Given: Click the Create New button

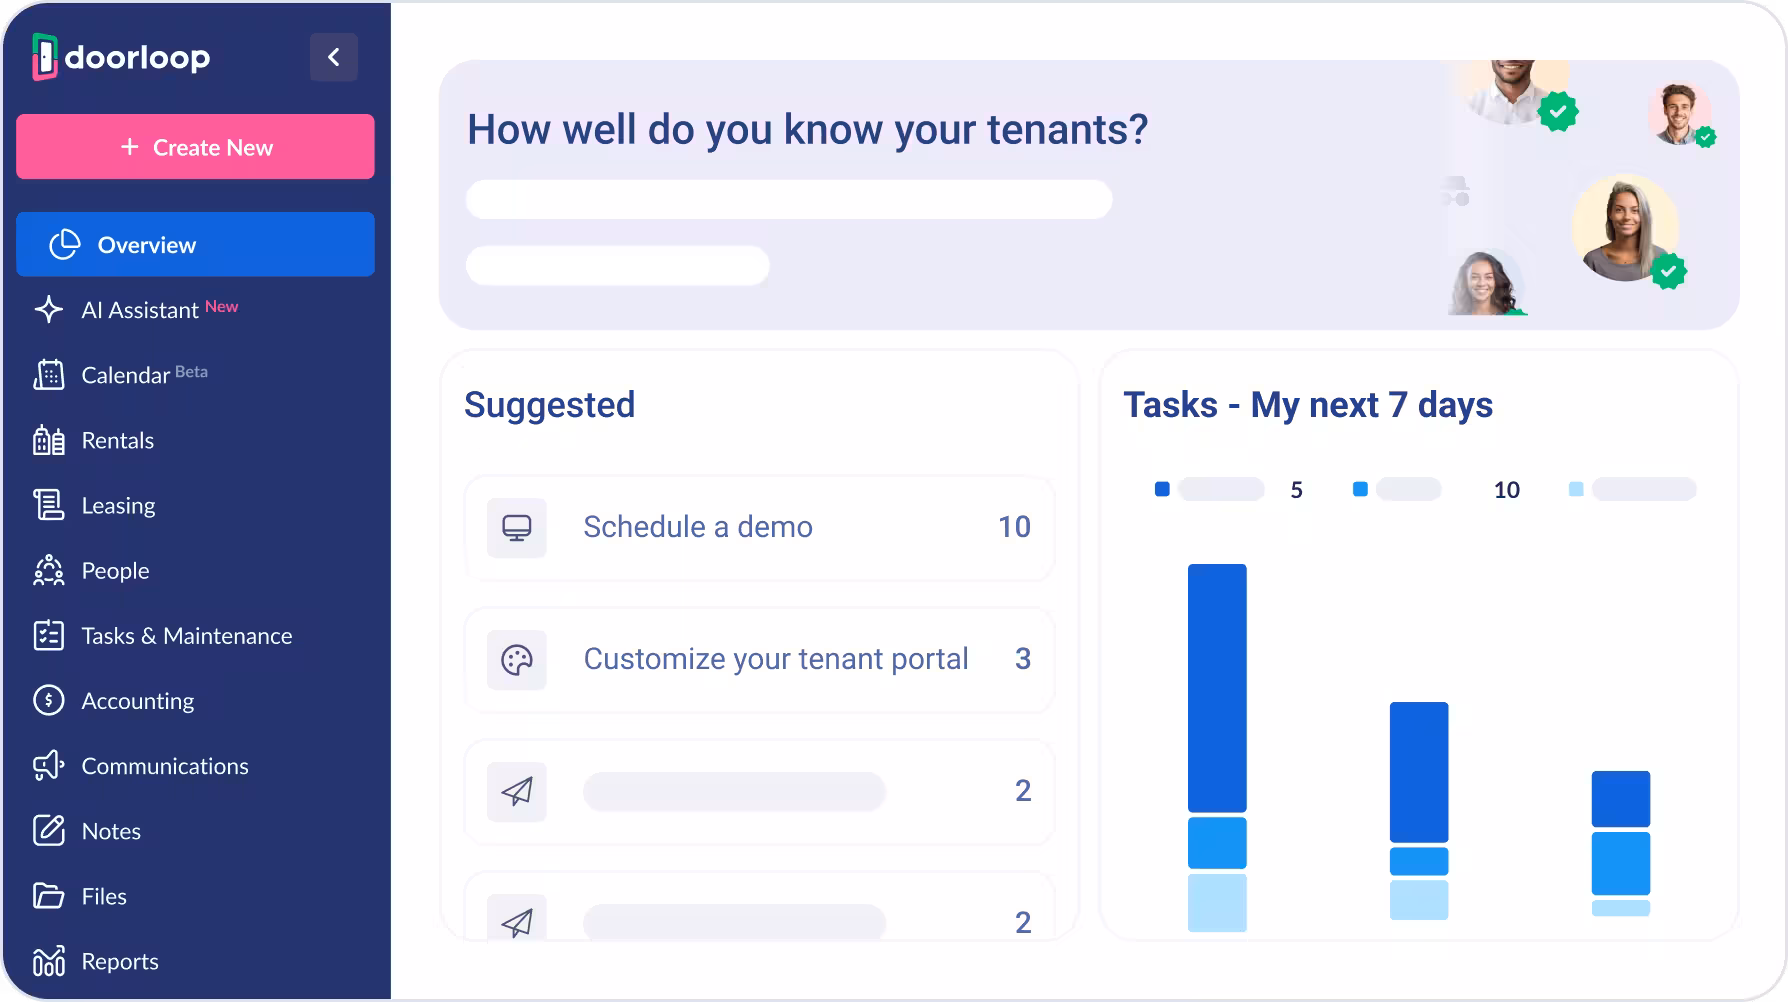Looking at the screenshot, I should pyautogui.click(x=195, y=147).
